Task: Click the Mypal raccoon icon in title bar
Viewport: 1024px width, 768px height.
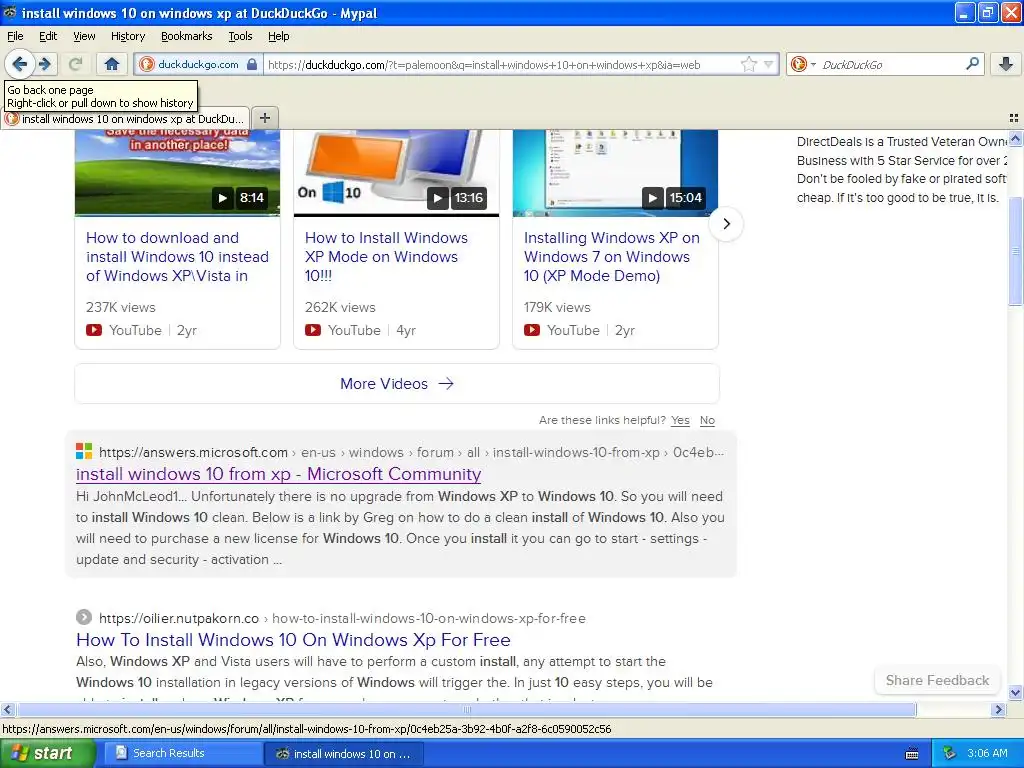Action: [x=9, y=12]
